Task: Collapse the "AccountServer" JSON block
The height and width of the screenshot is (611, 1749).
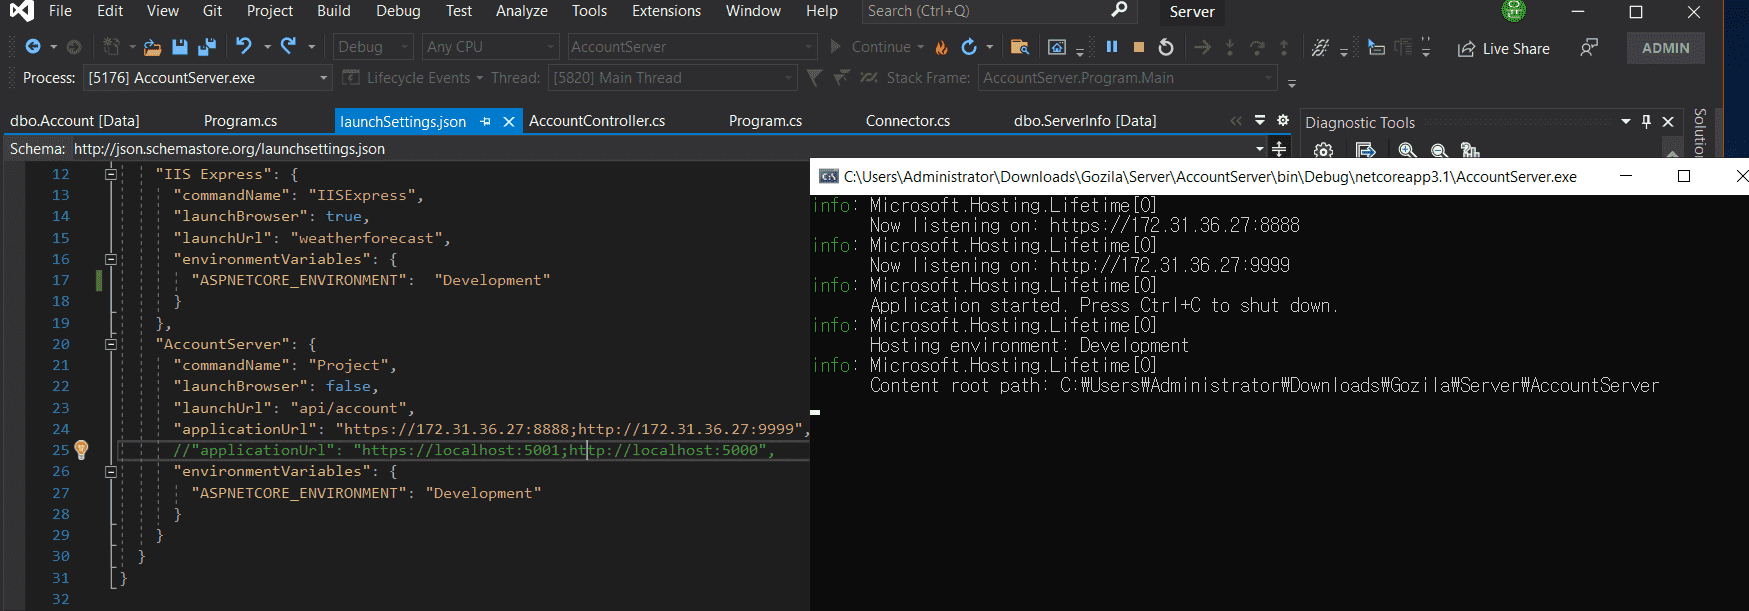Action: (111, 344)
